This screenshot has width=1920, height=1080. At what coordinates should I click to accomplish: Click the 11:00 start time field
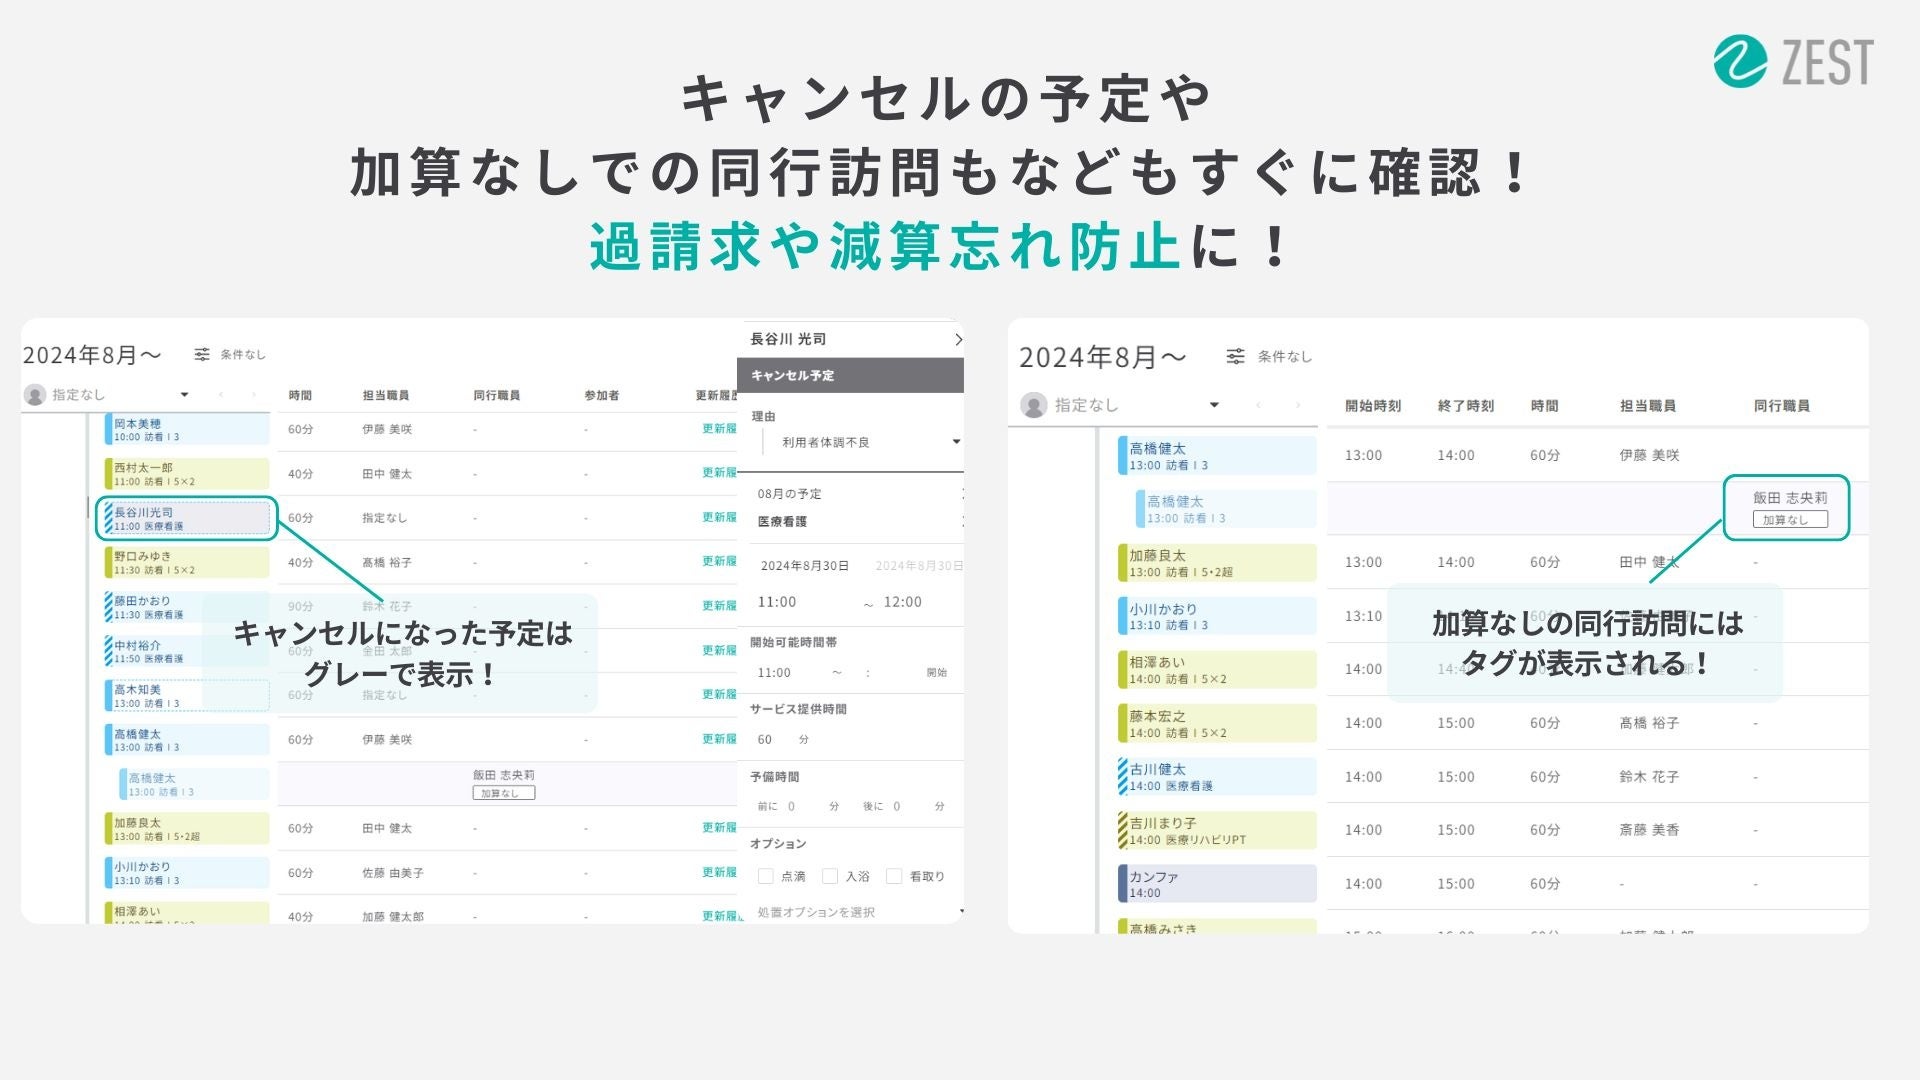coord(777,602)
